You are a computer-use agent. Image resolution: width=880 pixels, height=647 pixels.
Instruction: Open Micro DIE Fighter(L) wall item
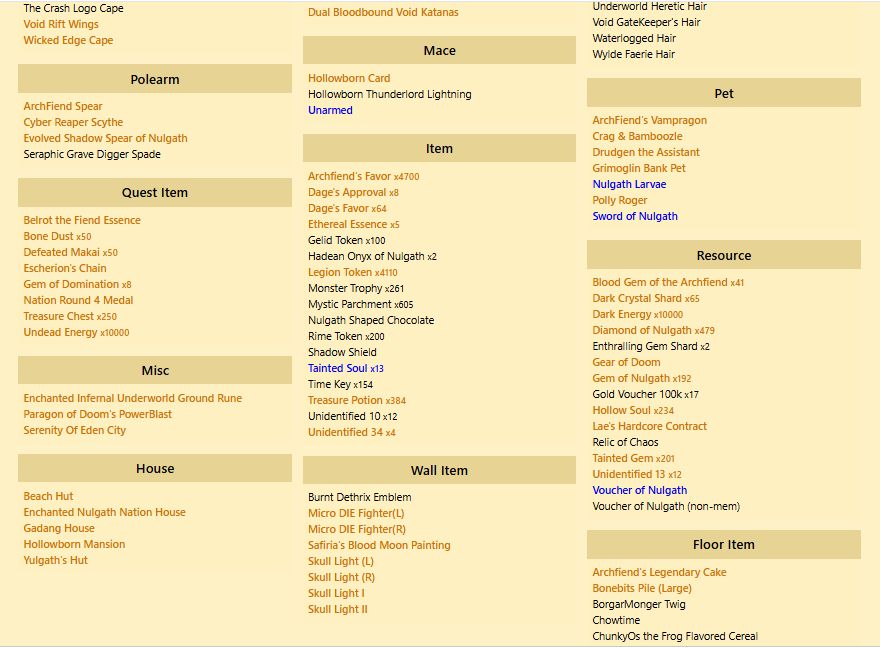coord(356,513)
